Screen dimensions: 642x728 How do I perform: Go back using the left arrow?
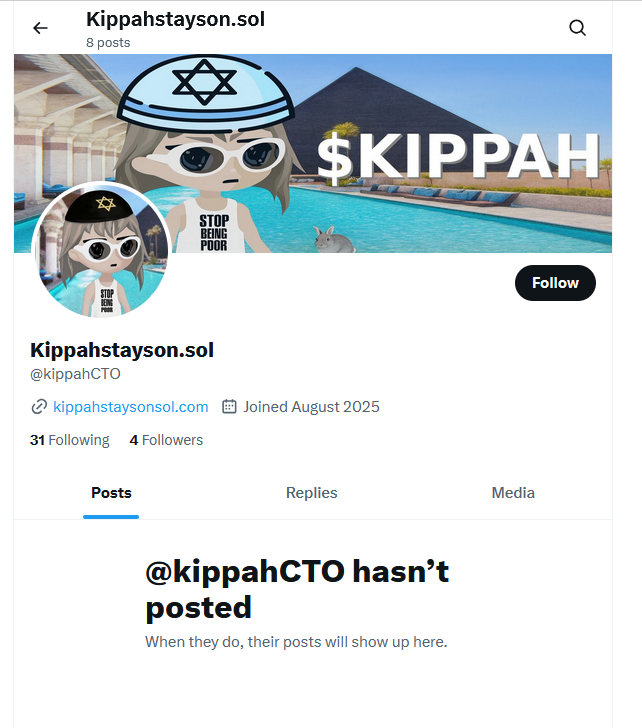pyautogui.click(x=40, y=28)
